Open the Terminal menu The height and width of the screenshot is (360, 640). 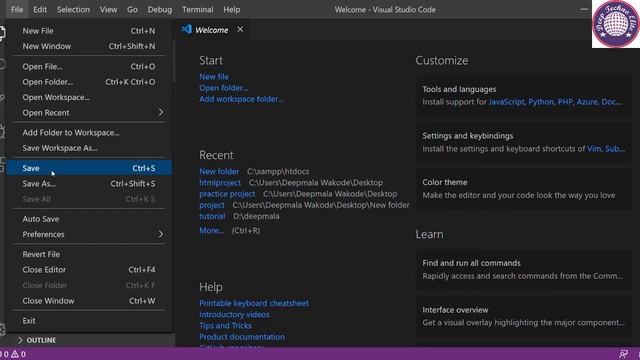198,9
